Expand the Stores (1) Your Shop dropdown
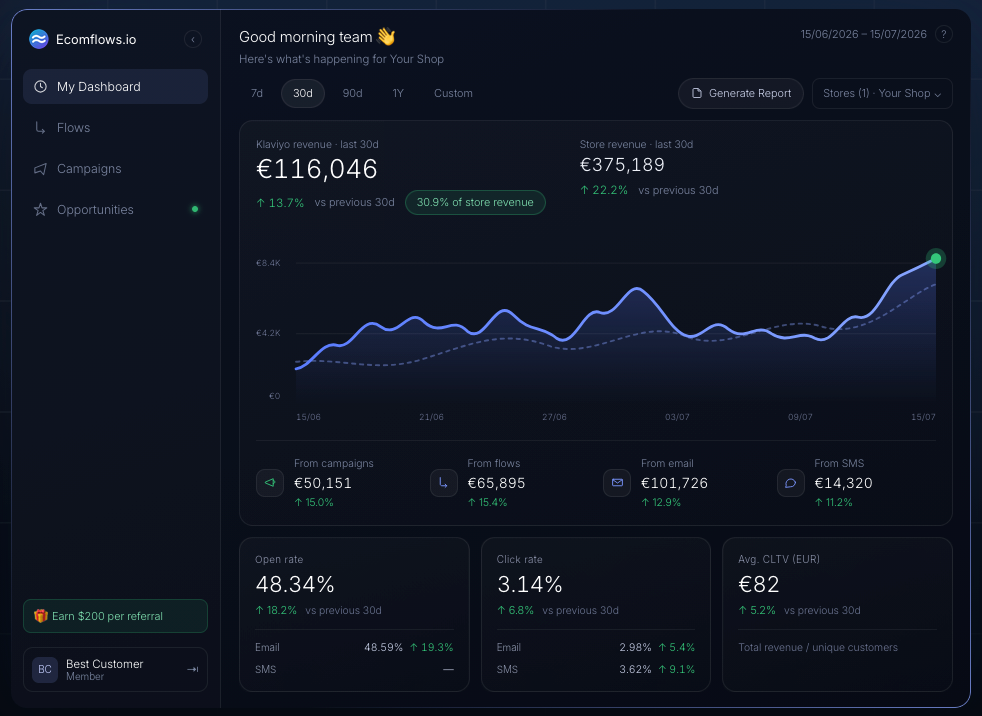982x716 pixels. coord(882,93)
